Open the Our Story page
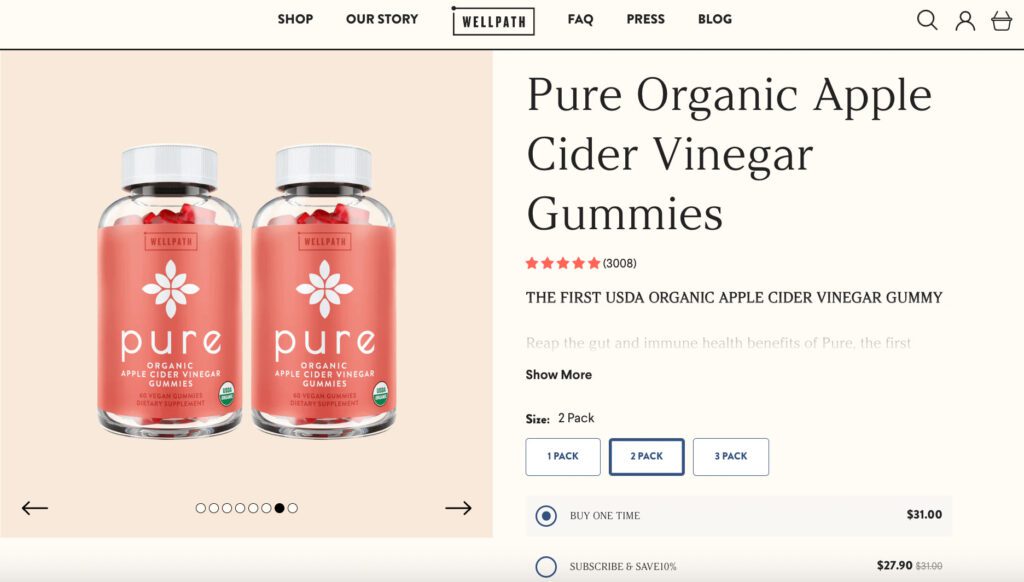The height and width of the screenshot is (582, 1024). 382,19
